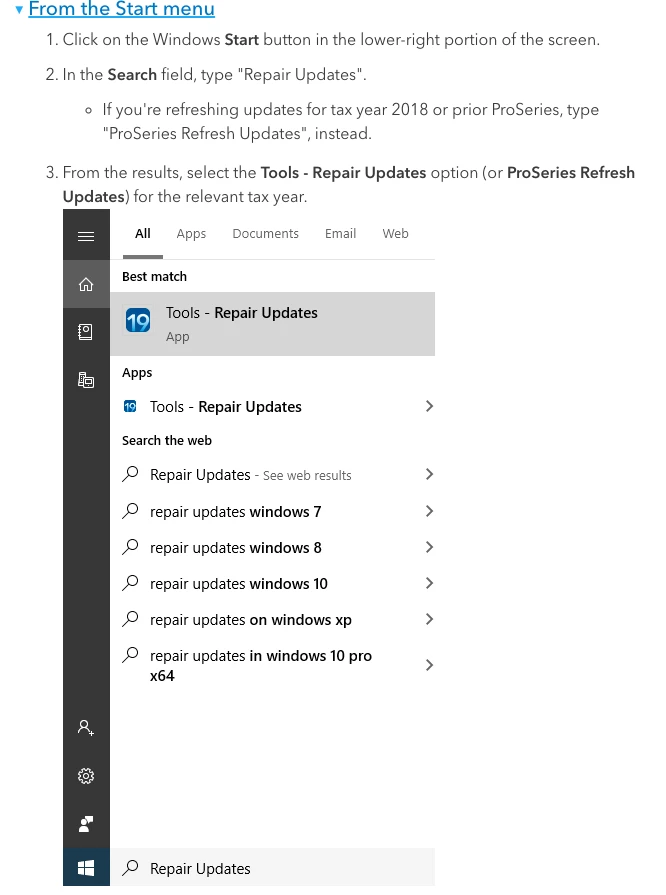Expand chevron next to Tools - Repair Updates
666x895 pixels.
[x=429, y=406]
